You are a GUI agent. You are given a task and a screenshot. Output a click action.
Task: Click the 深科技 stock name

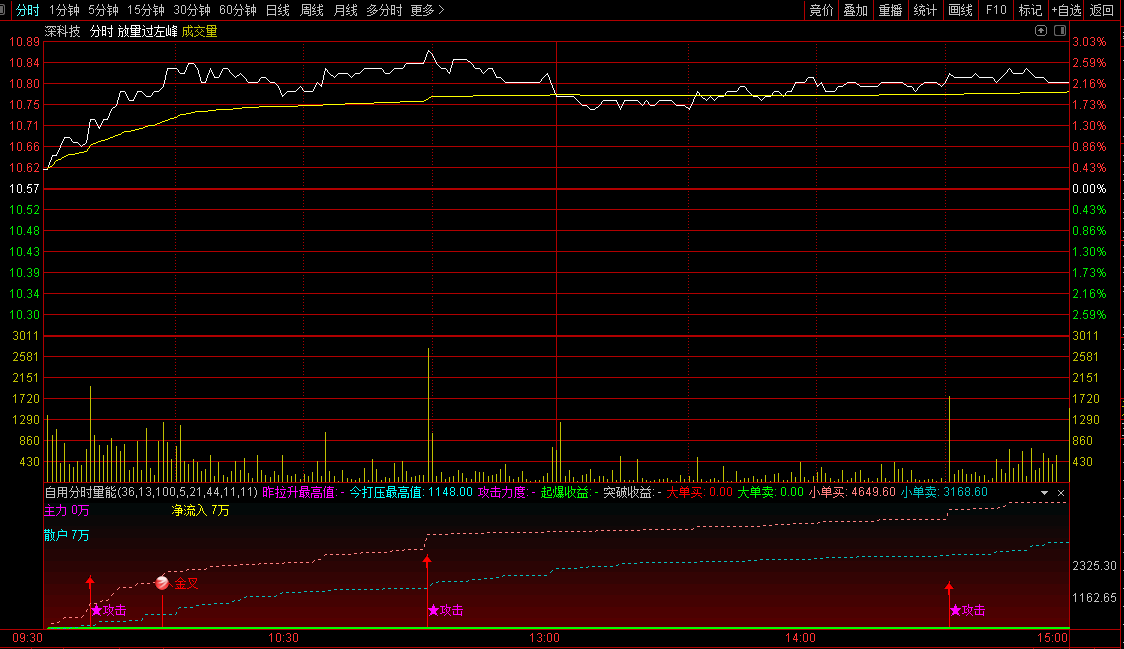pos(62,32)
